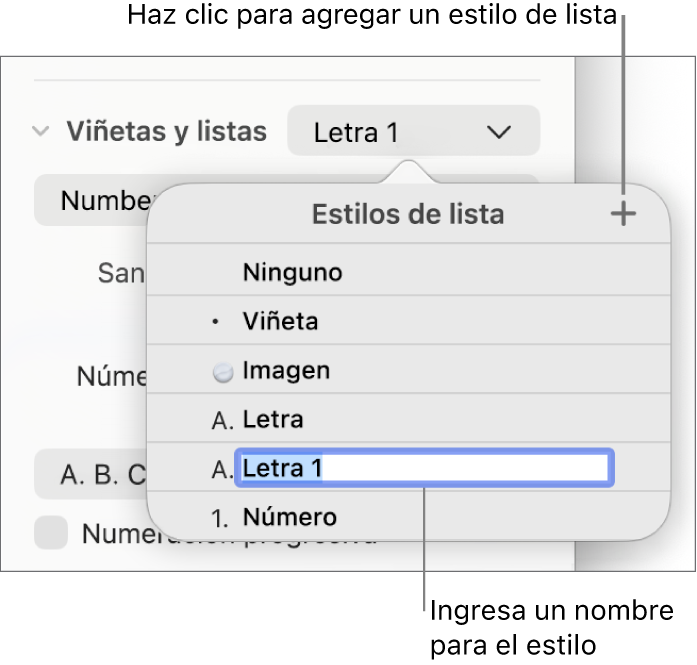Click the plus button to add list style

tap(623, 214)
